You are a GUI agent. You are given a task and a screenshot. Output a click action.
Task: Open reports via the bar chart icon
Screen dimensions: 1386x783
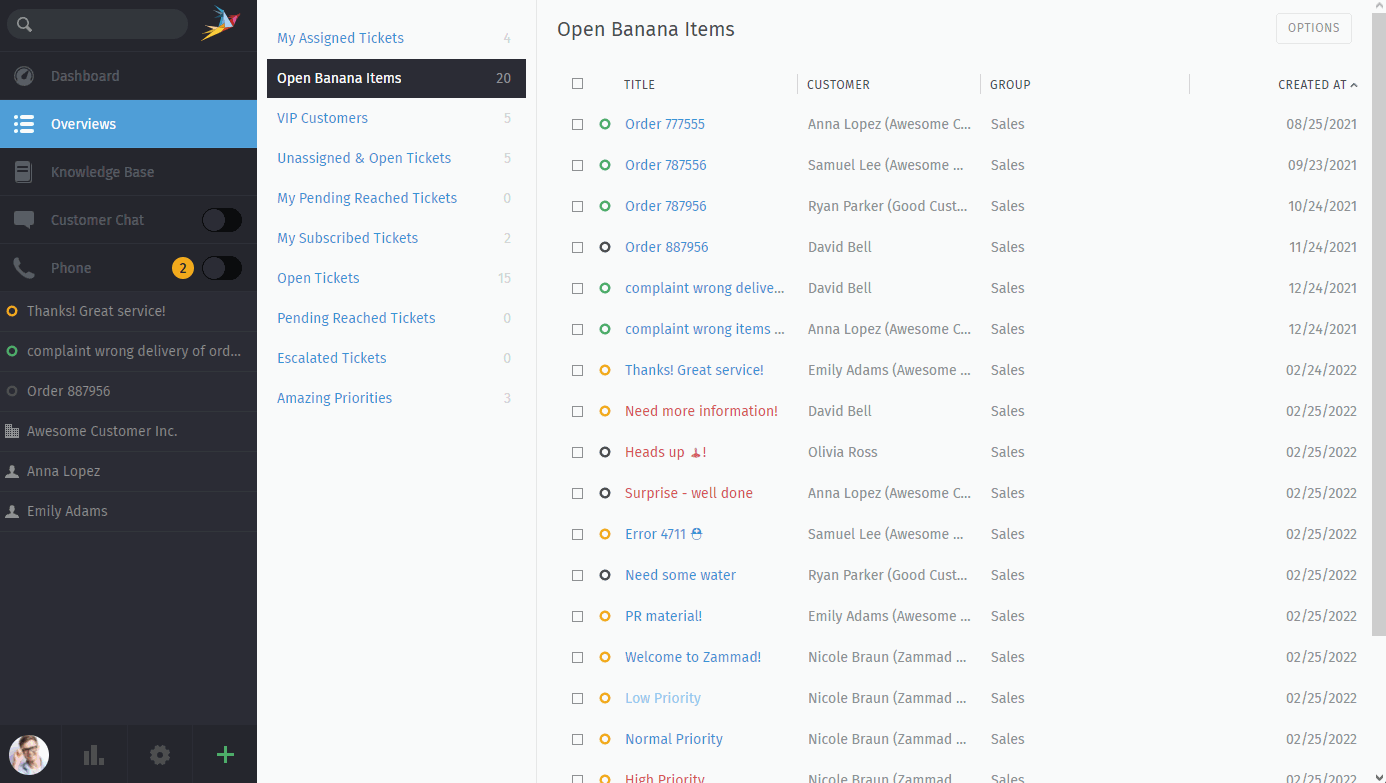tap(93, 754)
